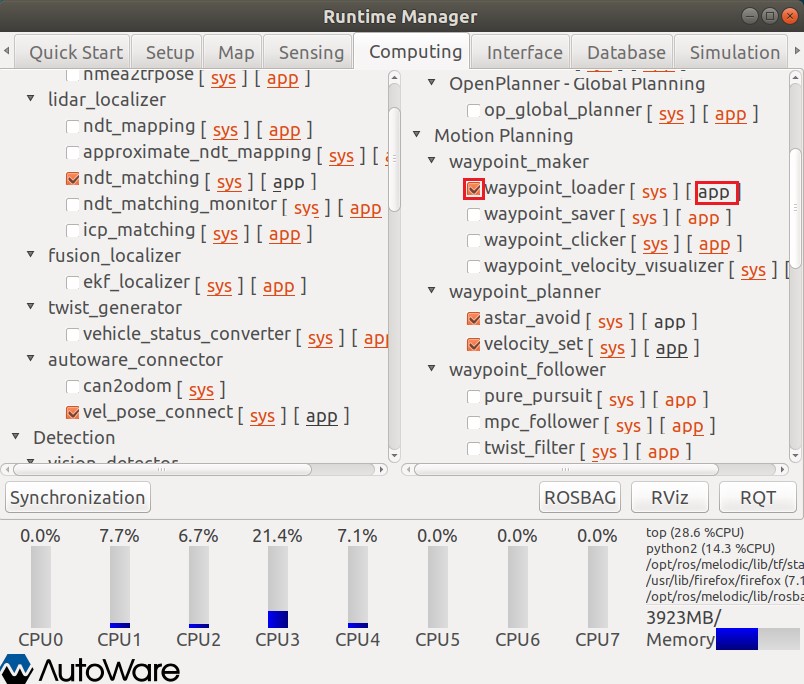Launch ROSBAG via its button
The image size is (804, 684).
point(580,497)
